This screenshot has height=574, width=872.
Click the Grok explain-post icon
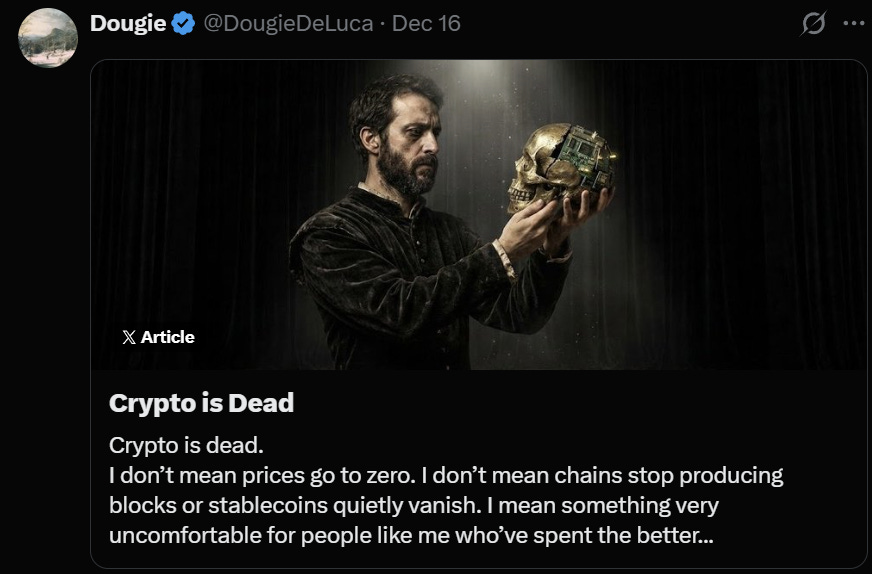click(813, 23)
